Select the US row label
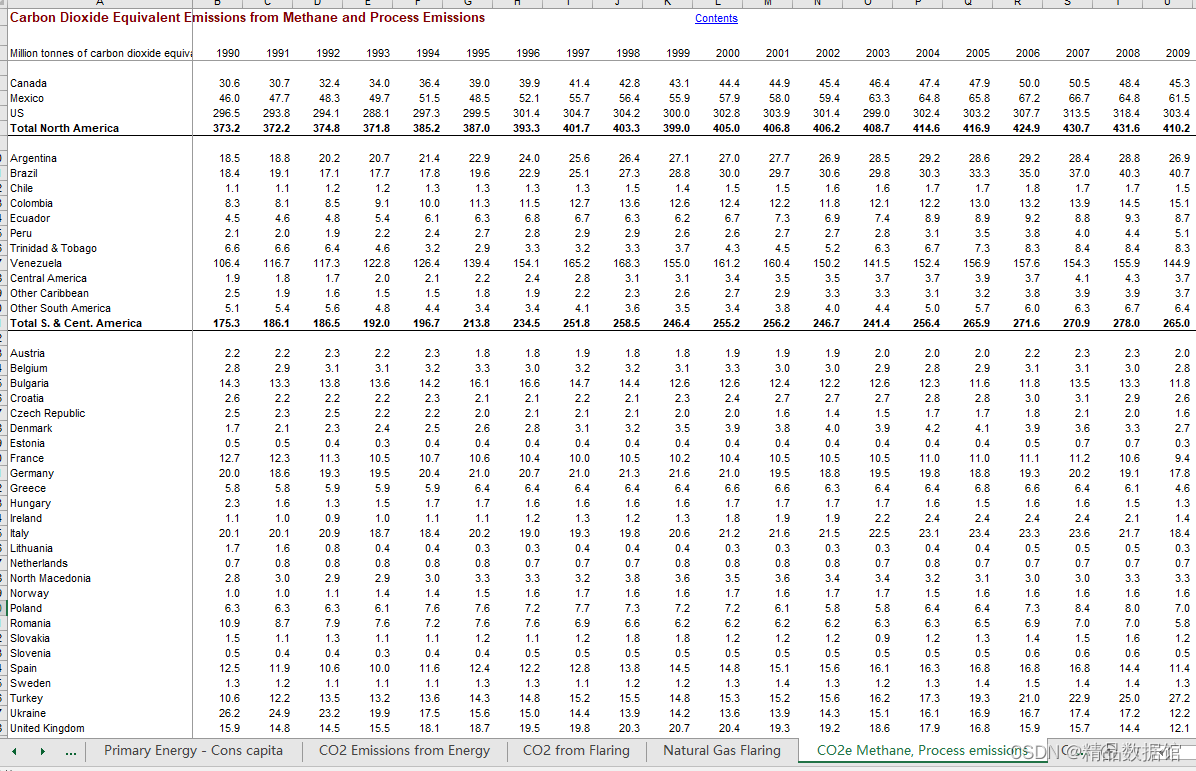 (x=17, y=113)
